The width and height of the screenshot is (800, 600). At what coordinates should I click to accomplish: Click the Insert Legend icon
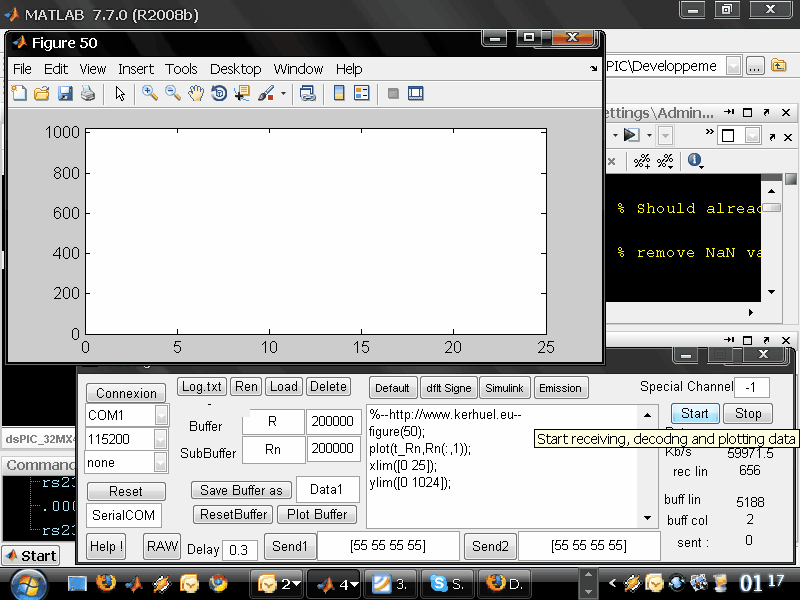[361, 93]
